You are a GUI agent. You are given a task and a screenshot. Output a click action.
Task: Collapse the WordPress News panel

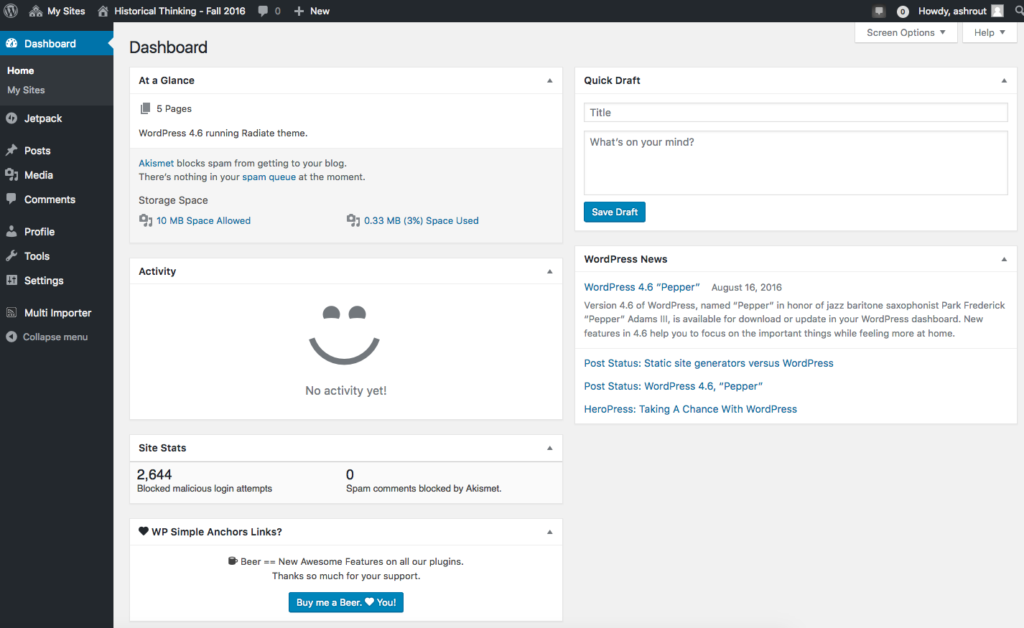(1004, 260)
